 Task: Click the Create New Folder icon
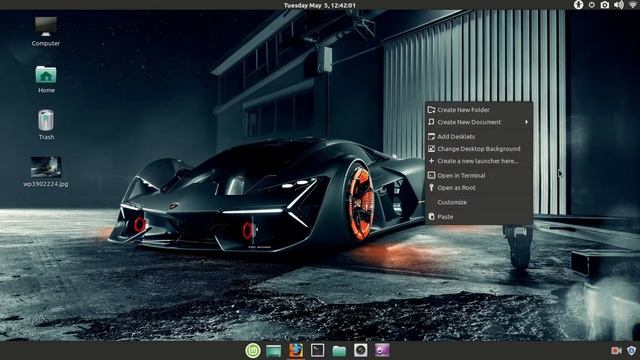click(x=431, y=109)
